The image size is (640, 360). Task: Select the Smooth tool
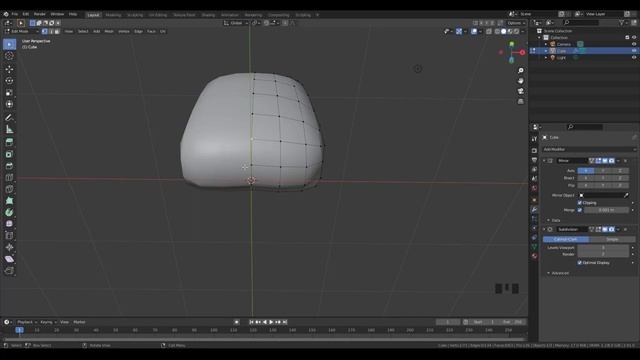tap(9, 224)
